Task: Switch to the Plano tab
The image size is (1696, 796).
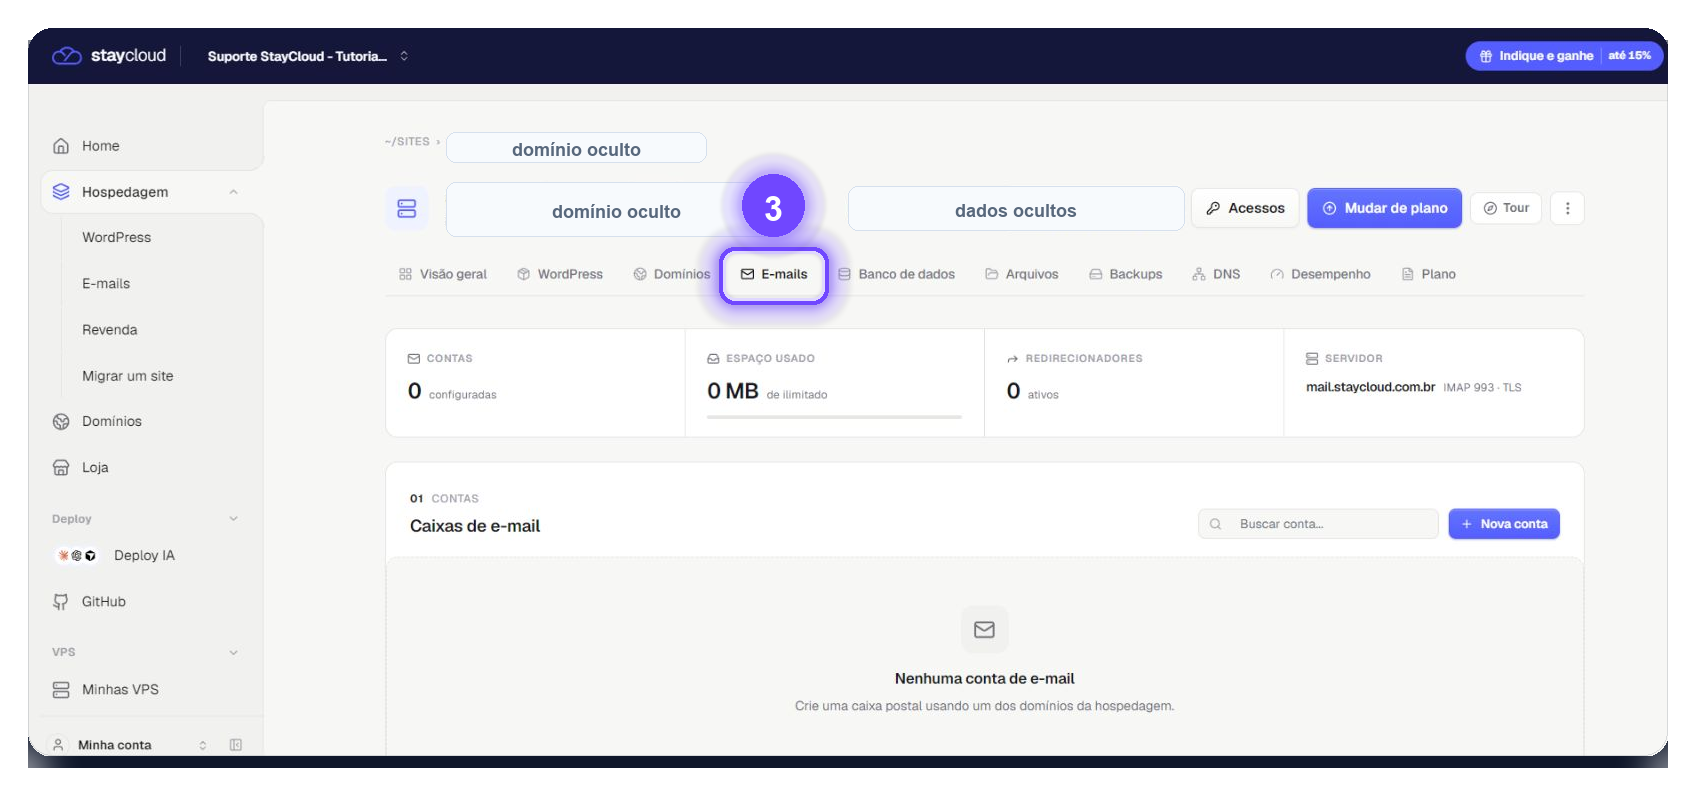Action: click(1428, 274)
